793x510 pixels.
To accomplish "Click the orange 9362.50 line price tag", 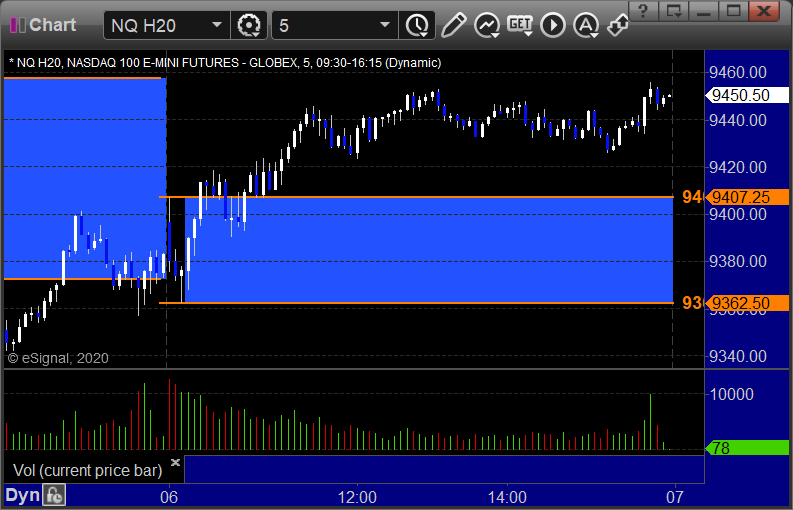I will (x=747, y=303).
